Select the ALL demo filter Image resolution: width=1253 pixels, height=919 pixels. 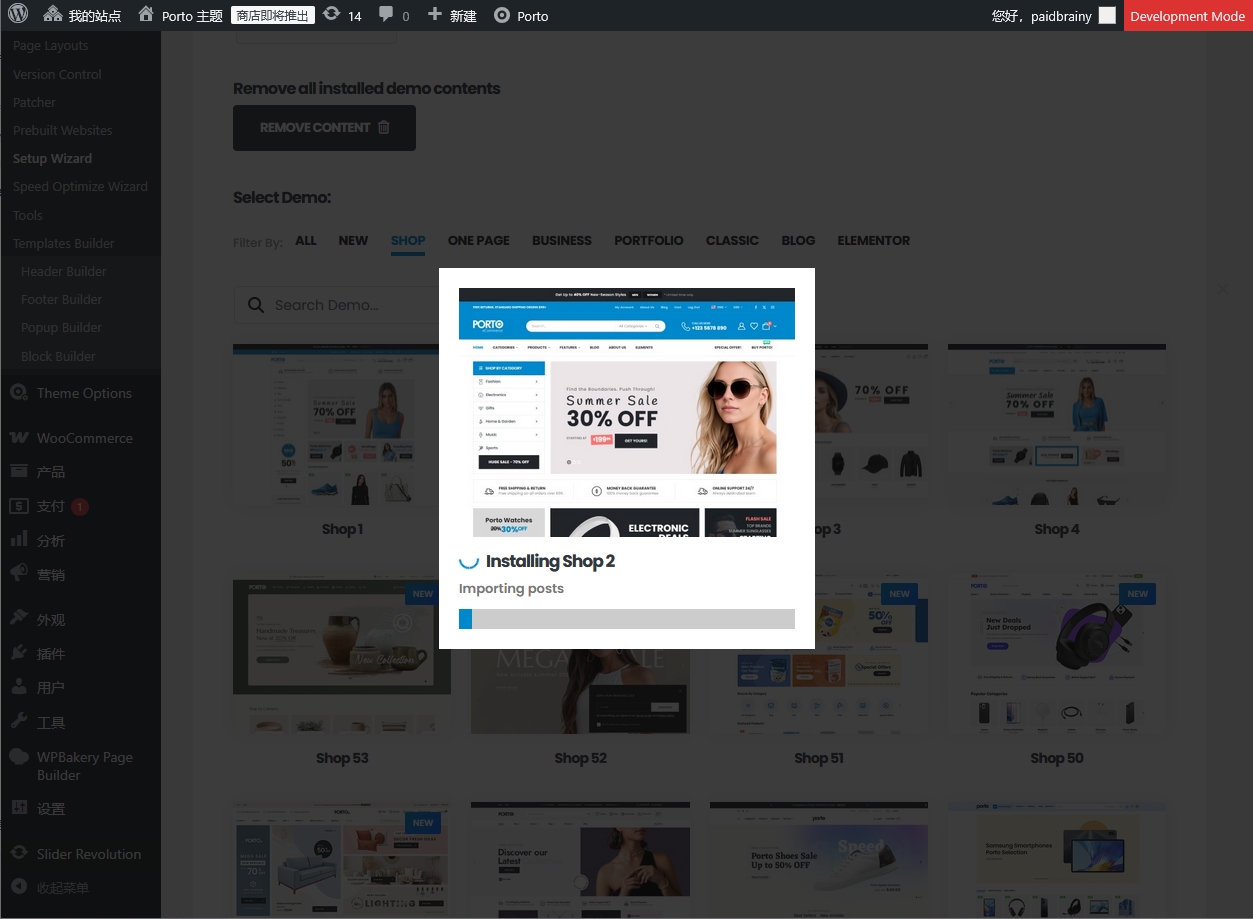pyautogui.click(x=306, y=241)
